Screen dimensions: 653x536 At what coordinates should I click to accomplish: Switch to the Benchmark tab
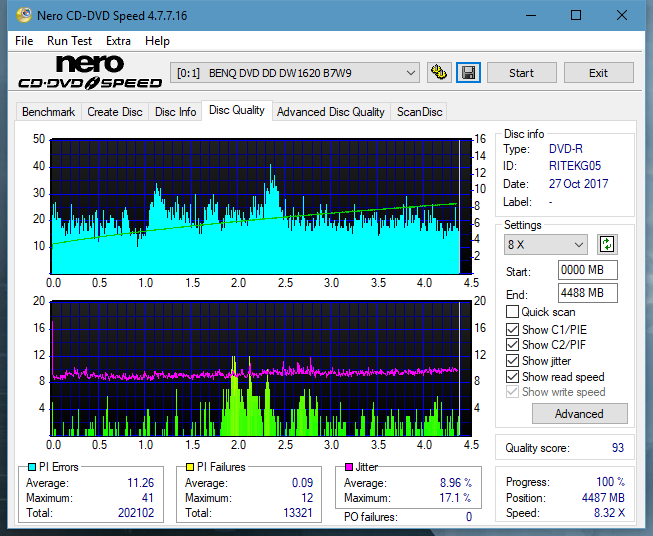tap(49, 112)
